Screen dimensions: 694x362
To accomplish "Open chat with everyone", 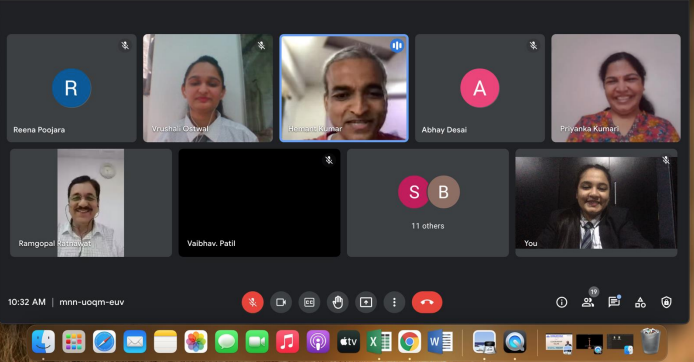I will point(614,302).
